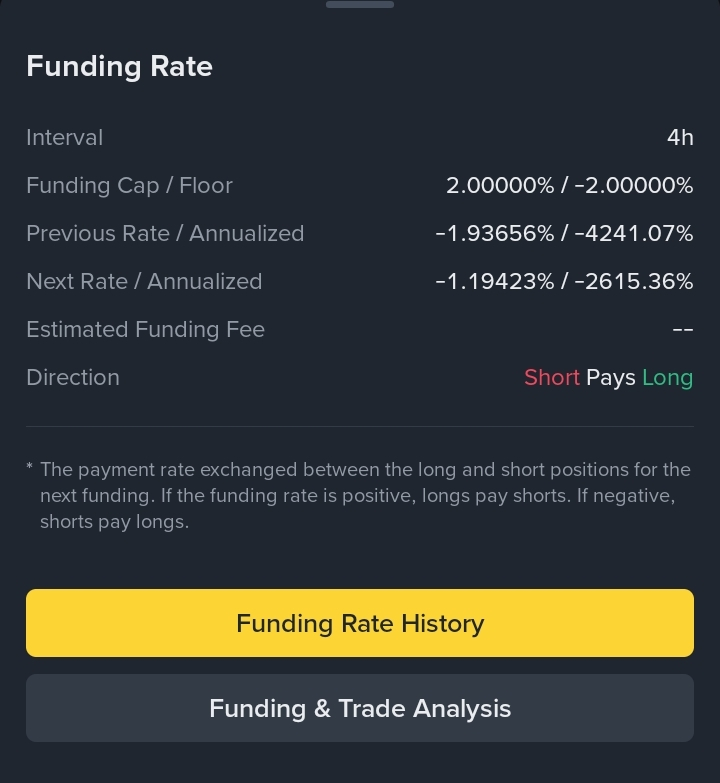This screenshot has width=720, height=783.
Task: Click the green Long word
Action: pyautogui.click(x=668, y=378)
